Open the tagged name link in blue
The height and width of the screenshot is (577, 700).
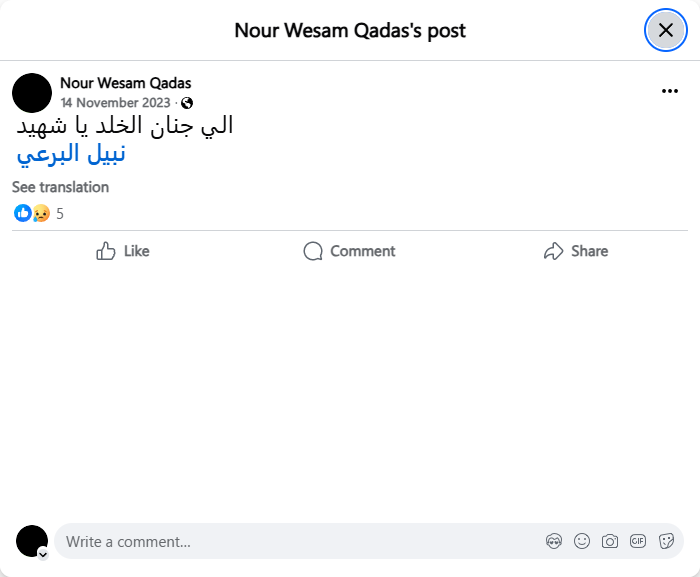[72, 155]
